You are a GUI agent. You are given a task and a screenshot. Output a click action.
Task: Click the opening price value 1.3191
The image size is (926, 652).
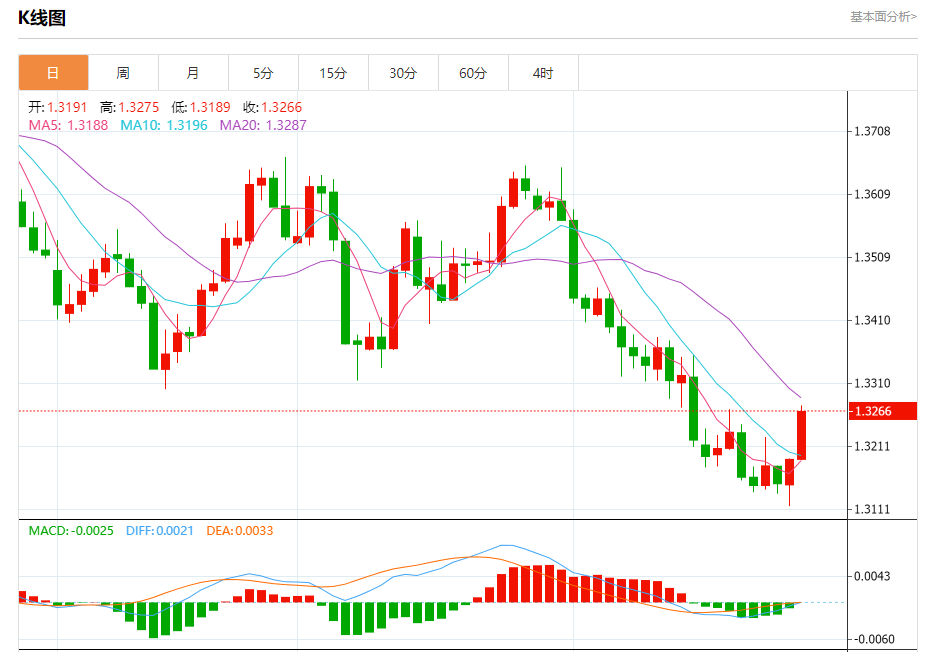tap(67, 107)
